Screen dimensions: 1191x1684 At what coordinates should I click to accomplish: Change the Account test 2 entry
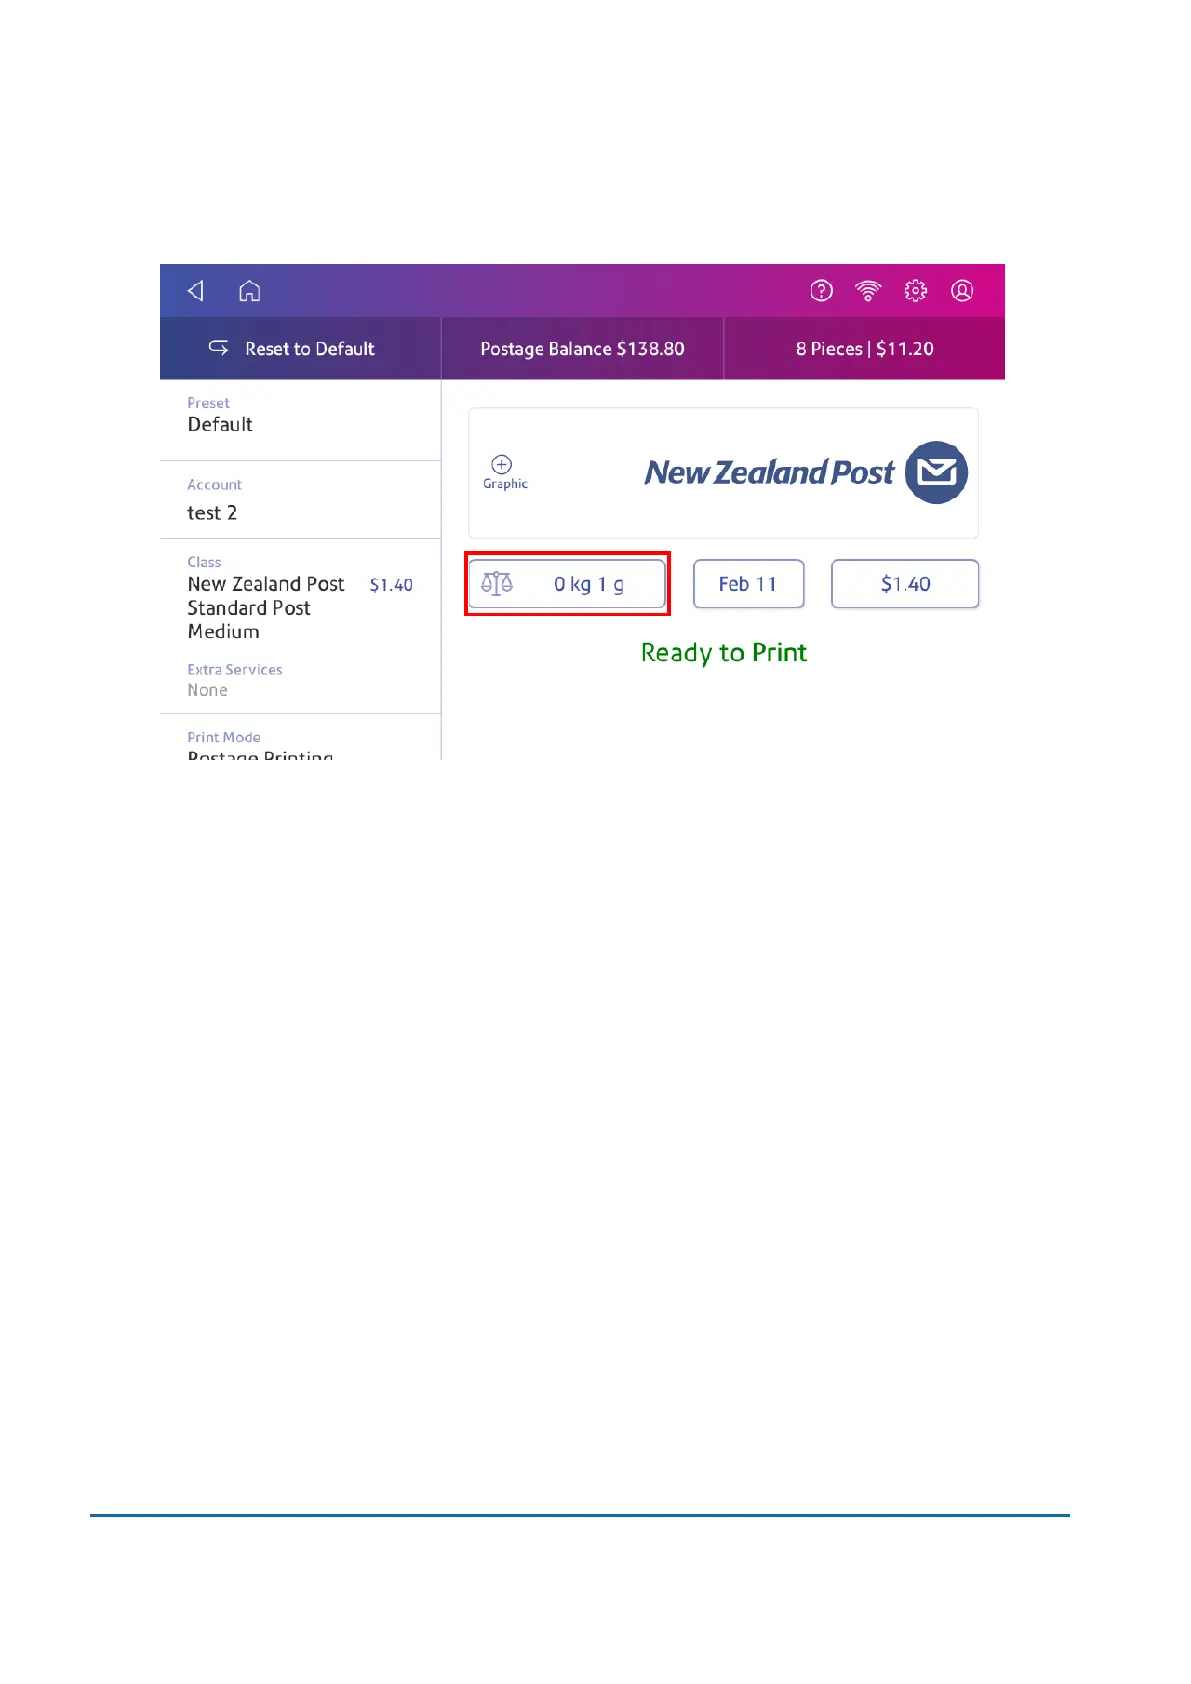300,500
